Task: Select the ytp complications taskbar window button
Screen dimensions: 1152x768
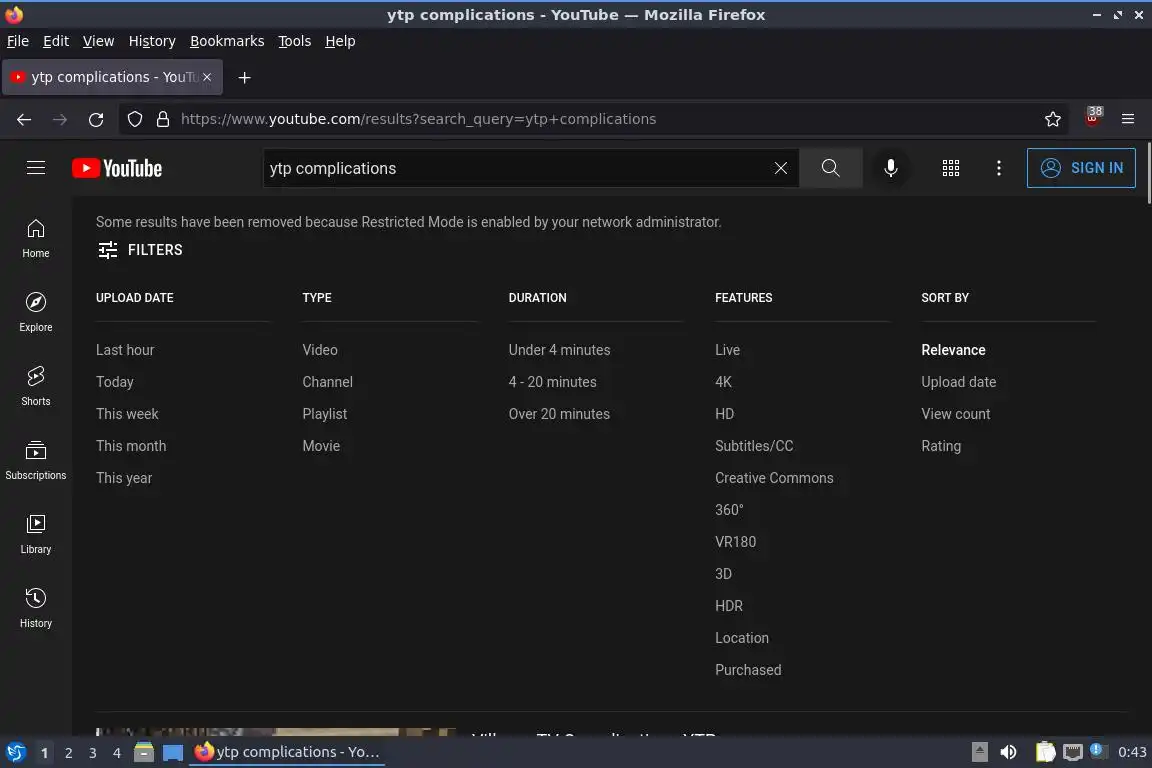Action: pos(287,752)
